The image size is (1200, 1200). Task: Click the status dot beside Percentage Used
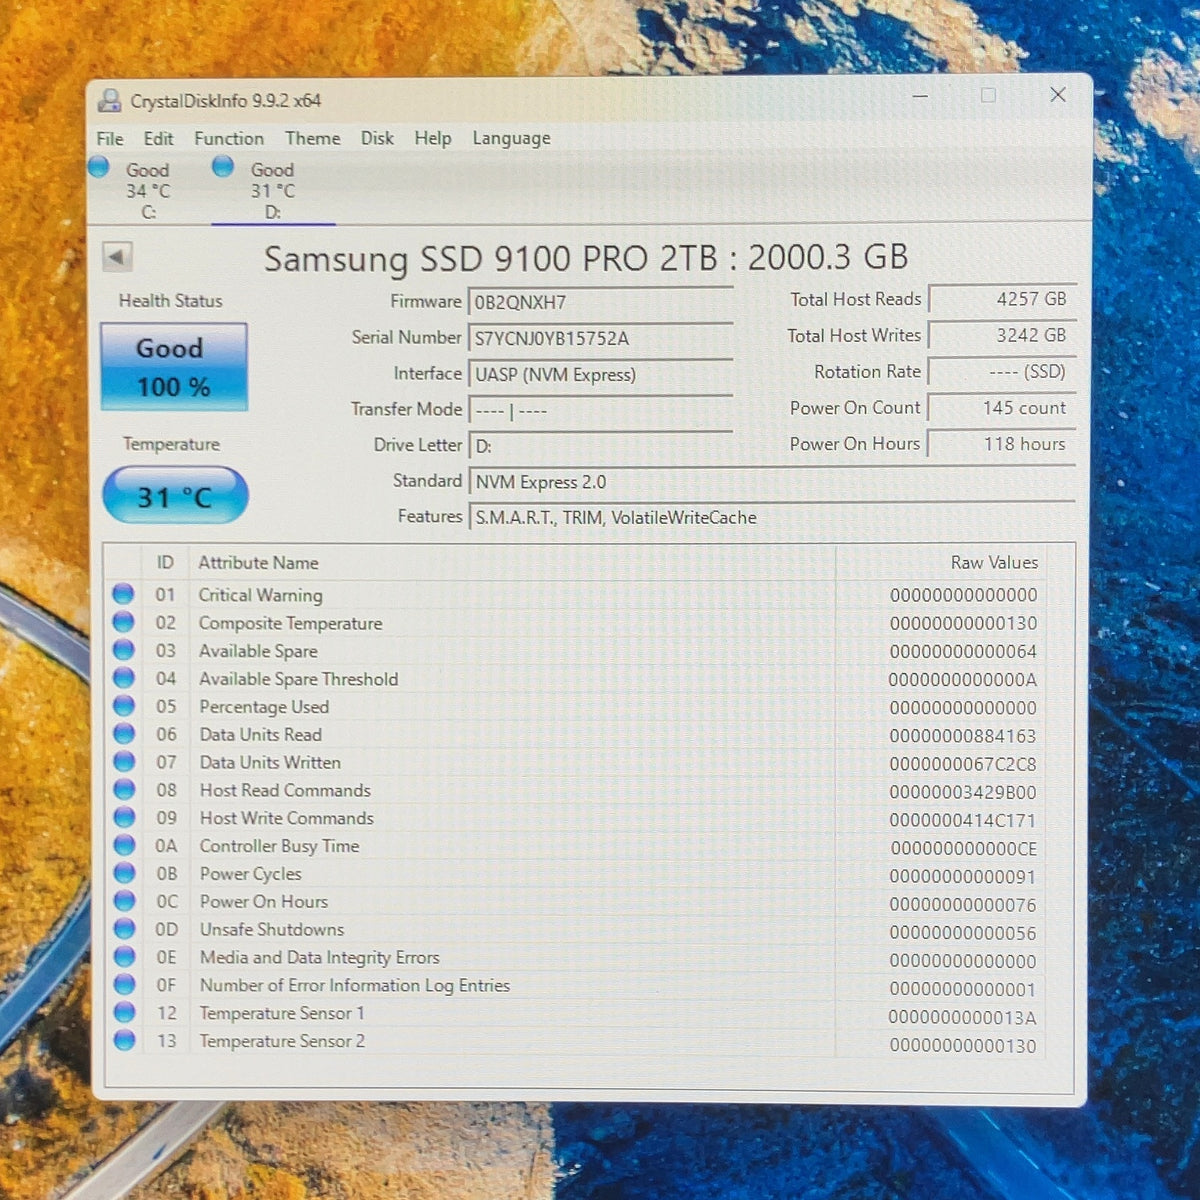[x=123, y=706]
